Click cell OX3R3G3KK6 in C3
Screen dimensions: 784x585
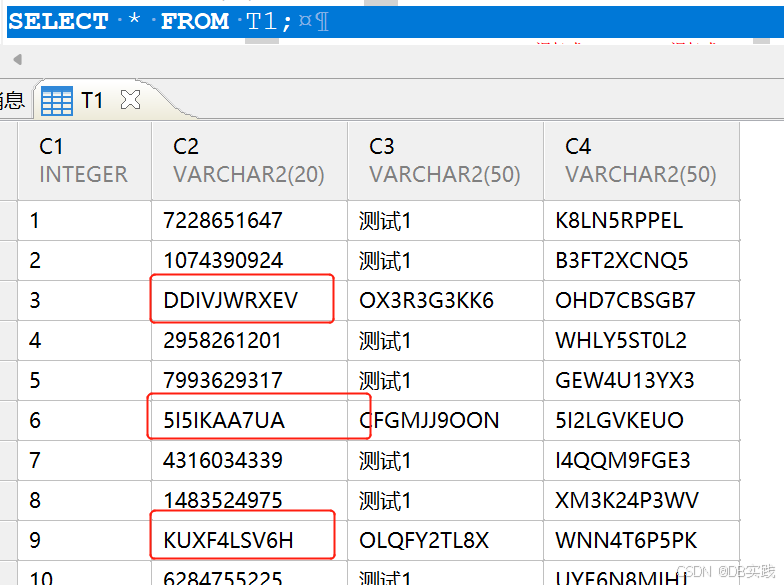[x=445, y=300]
